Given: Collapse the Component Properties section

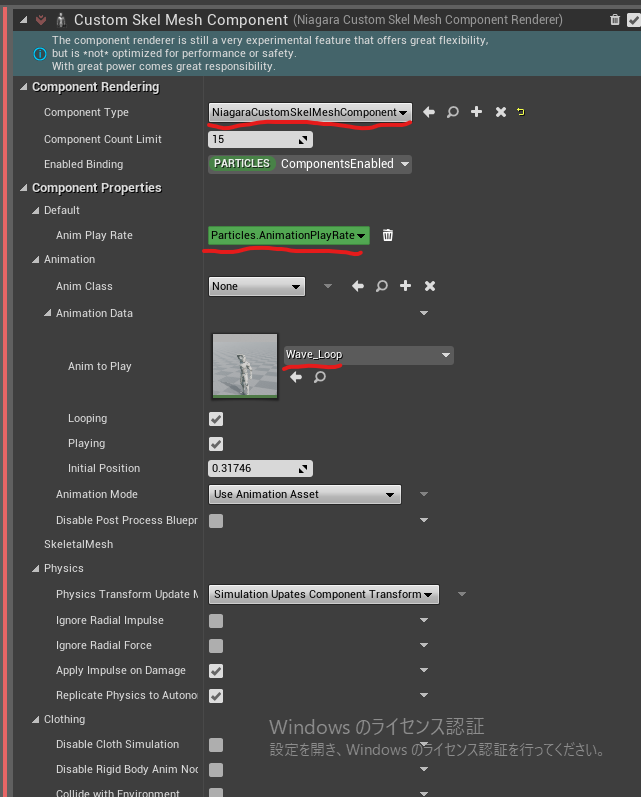Looking at the screenshot, I should [23, 188].
